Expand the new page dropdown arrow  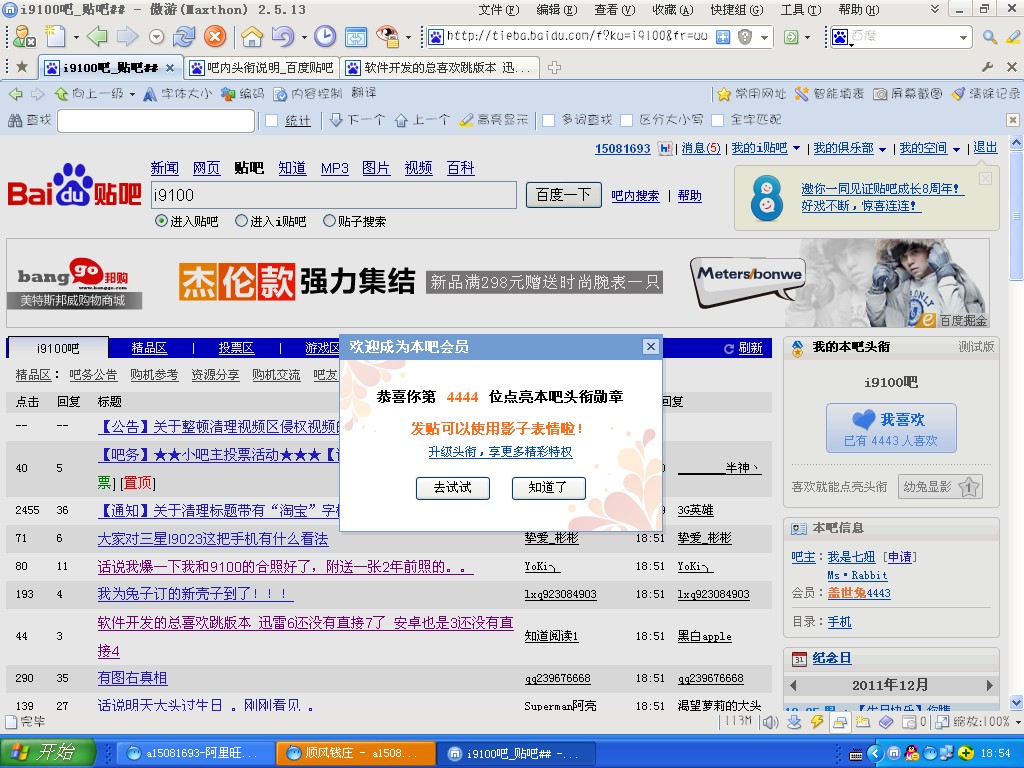76,37
